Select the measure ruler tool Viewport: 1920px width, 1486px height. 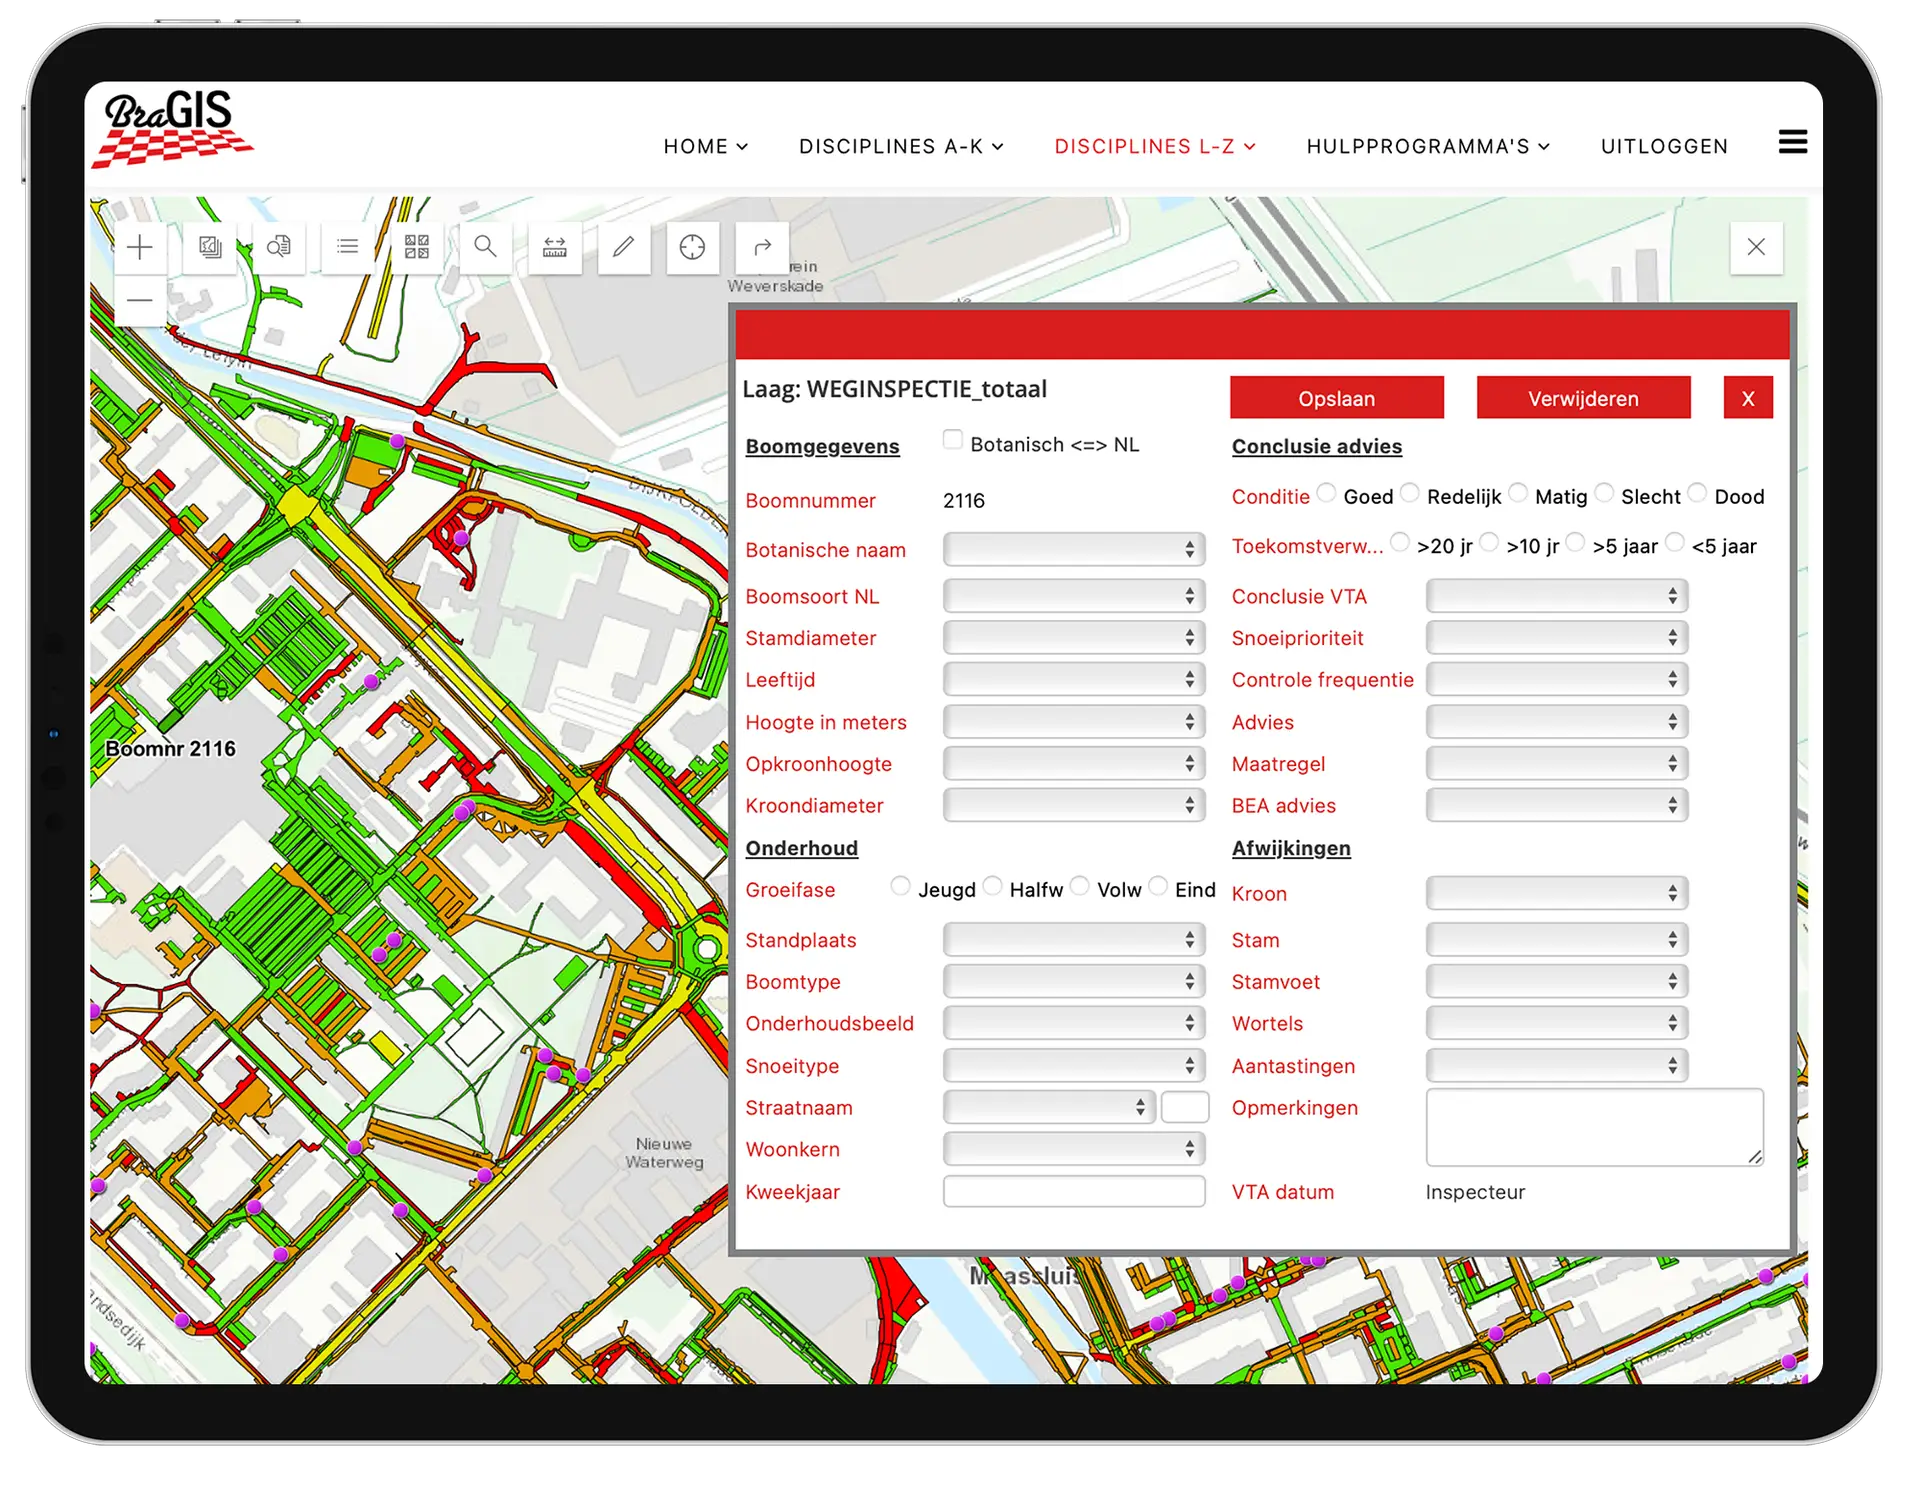point(555,247)
